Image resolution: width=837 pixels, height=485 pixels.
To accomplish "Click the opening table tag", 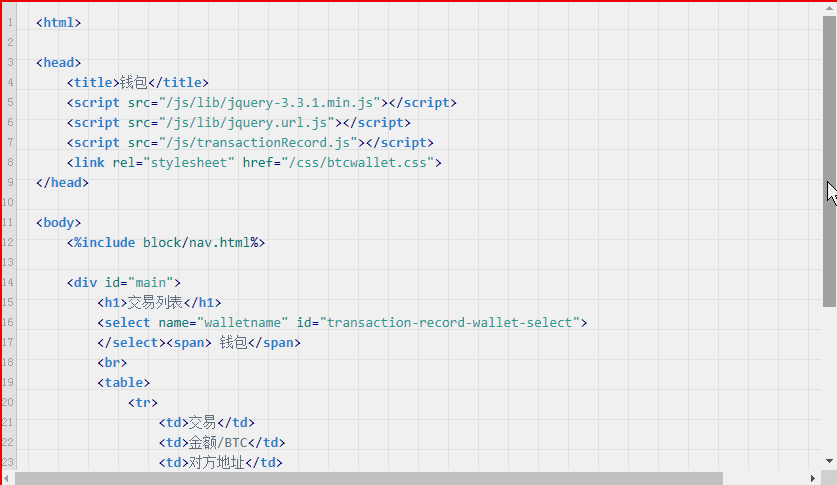I will coord(124,383).
